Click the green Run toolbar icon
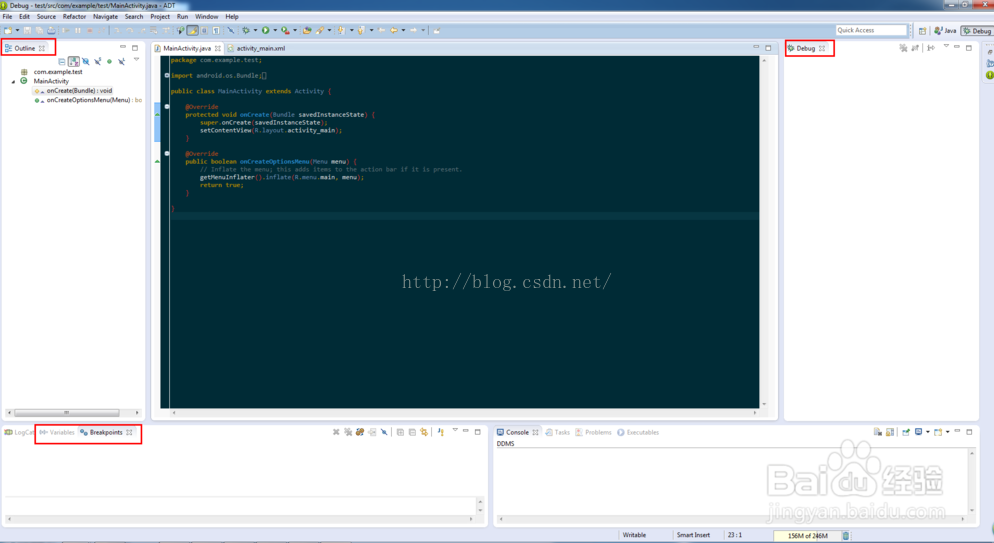The width and height of the screenshot is (994, 543). [x=265, y=30]
